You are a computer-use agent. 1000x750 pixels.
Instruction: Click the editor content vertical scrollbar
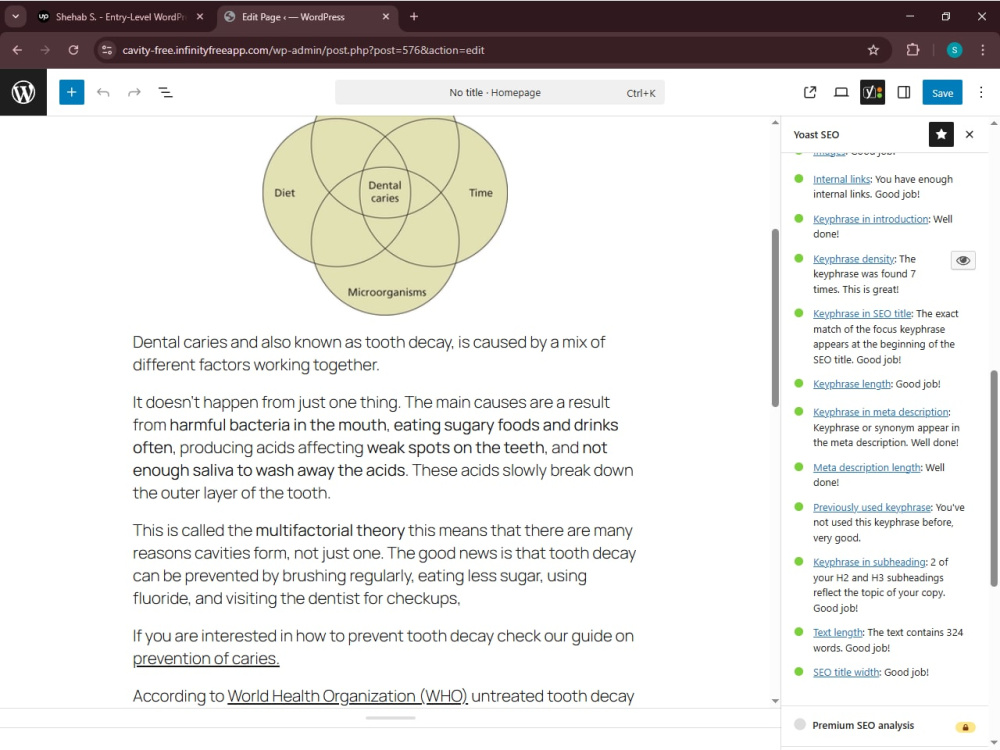pyautogui.click(x=775, y=318)
